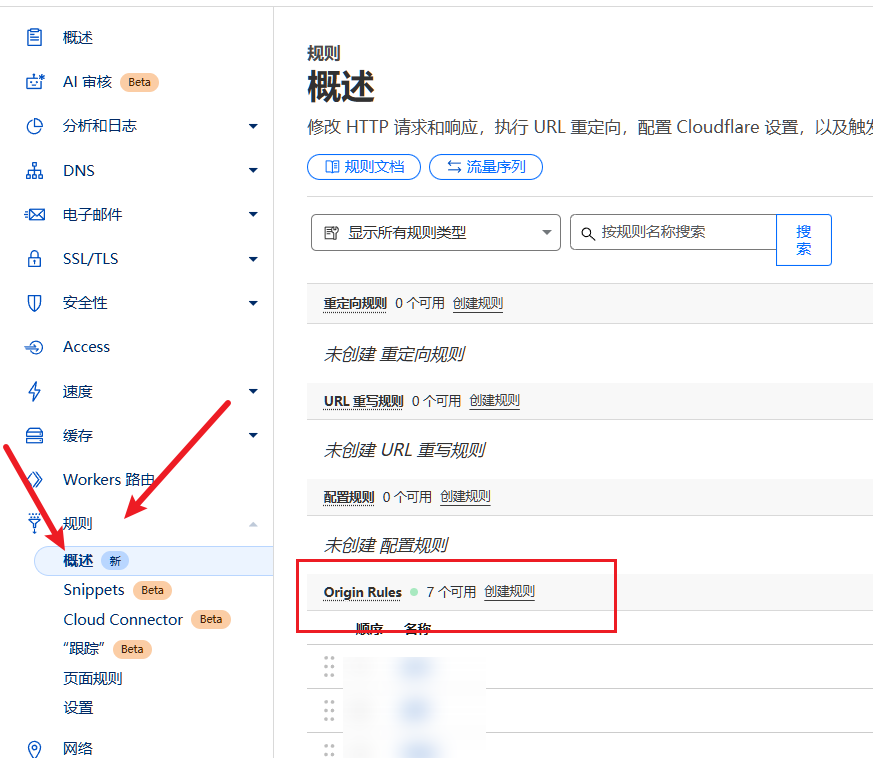Expand the 分析和日志 sidebar section
Screen dimensions: 873x758
click(x=253, y=126)
